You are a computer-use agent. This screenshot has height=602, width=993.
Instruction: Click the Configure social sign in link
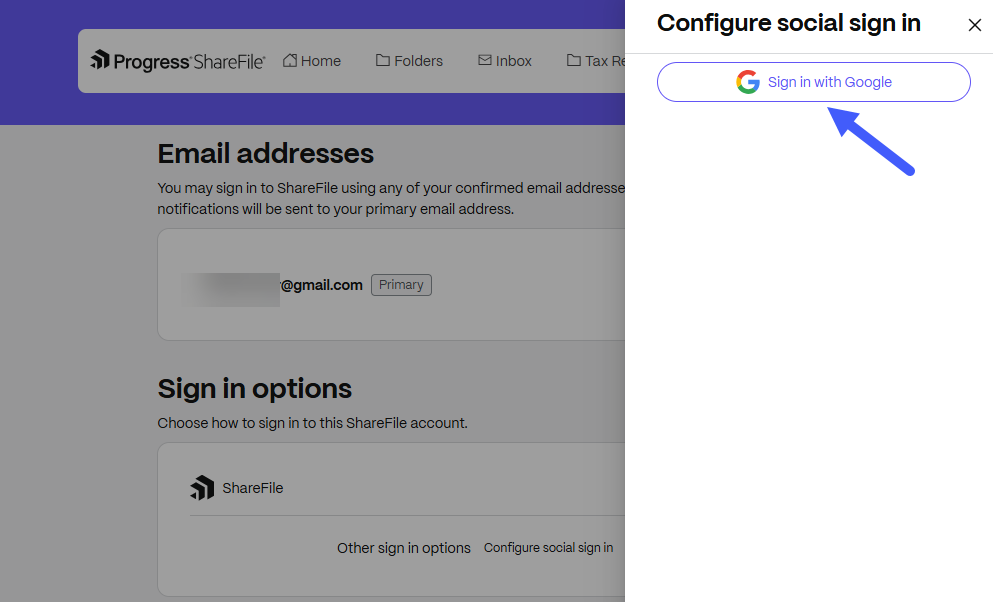pos(548,548)
